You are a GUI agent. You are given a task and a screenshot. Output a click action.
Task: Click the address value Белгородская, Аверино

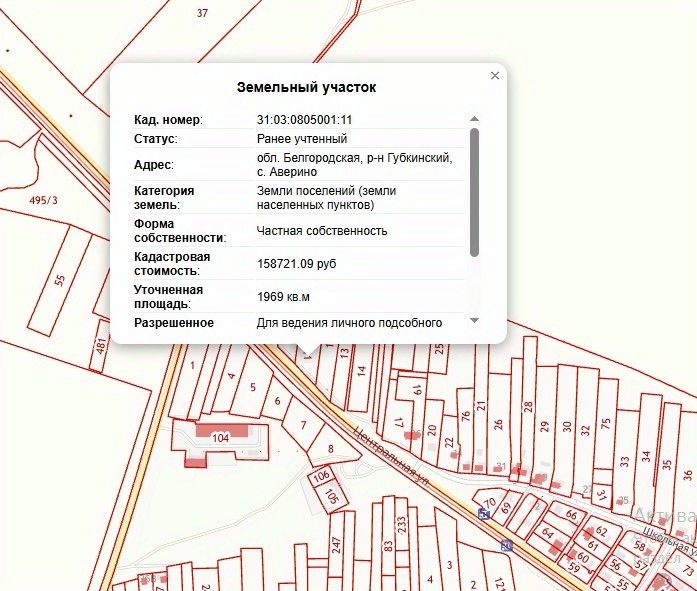pos(354,165)
